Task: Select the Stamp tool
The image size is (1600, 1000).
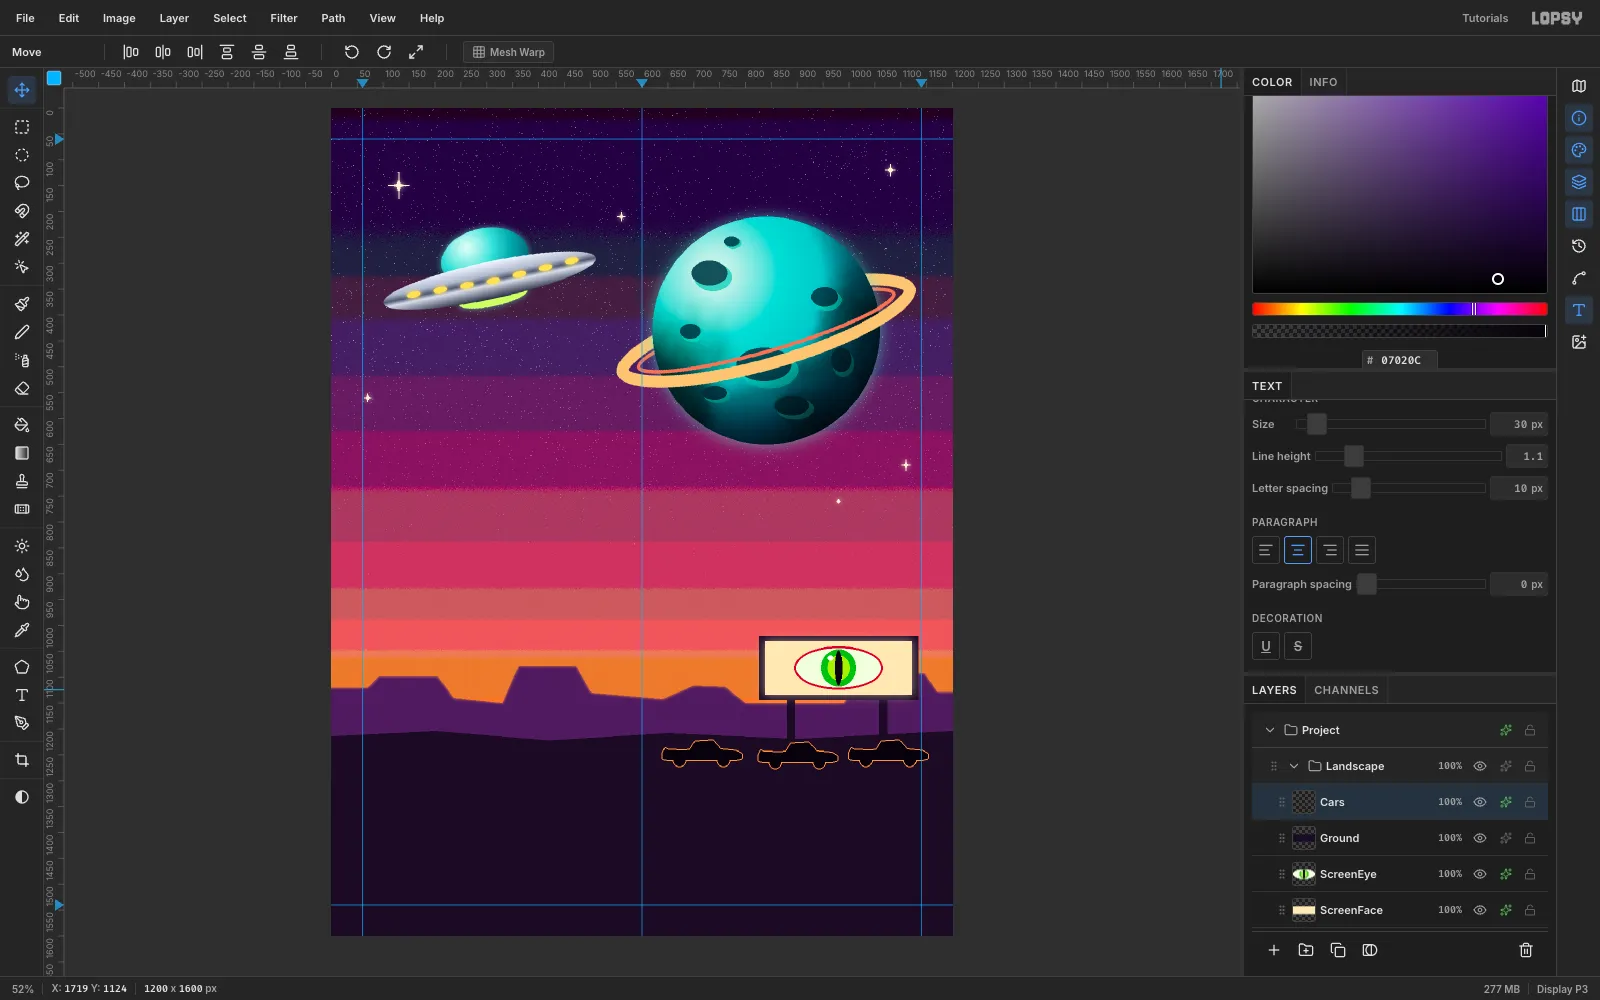Action: click(22, 481)
